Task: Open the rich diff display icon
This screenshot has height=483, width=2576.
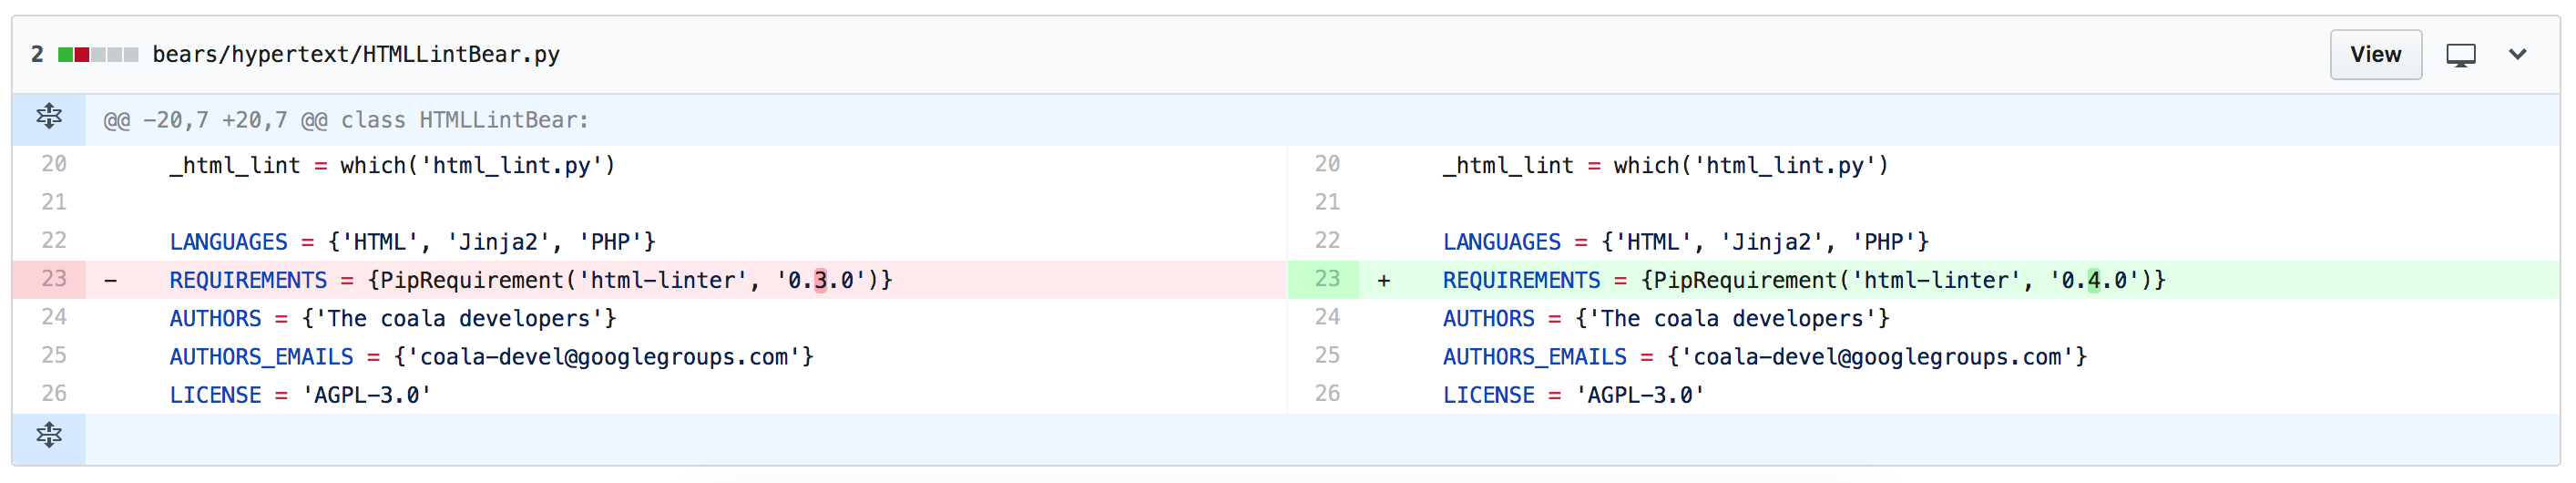Action: coord(2461,55)
